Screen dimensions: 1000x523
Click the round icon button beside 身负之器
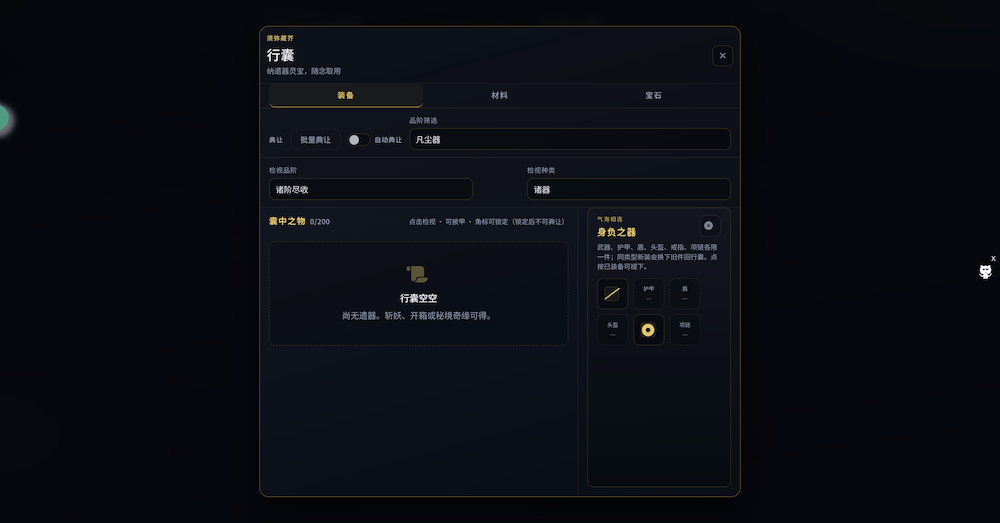[x=709, y=226]
